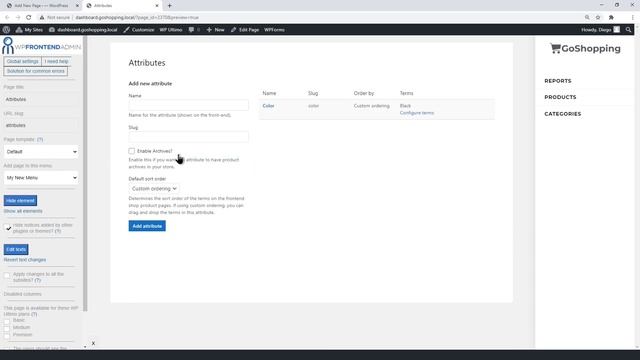Click the GoShopping cart logo

[x=585, y=49]
